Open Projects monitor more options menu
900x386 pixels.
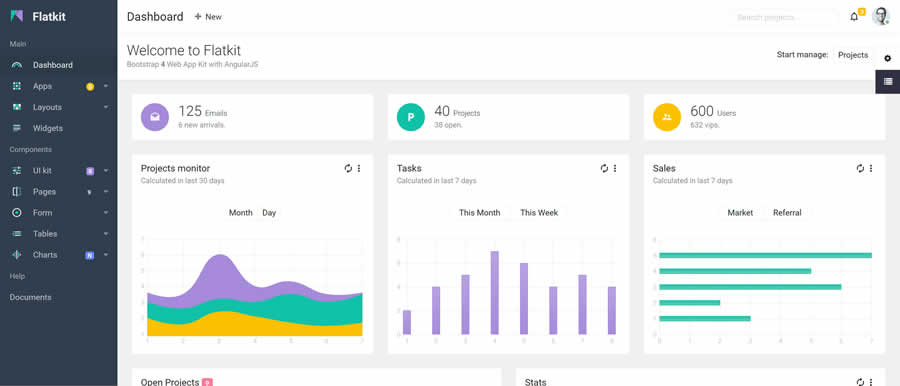click(x=359, y=168)
